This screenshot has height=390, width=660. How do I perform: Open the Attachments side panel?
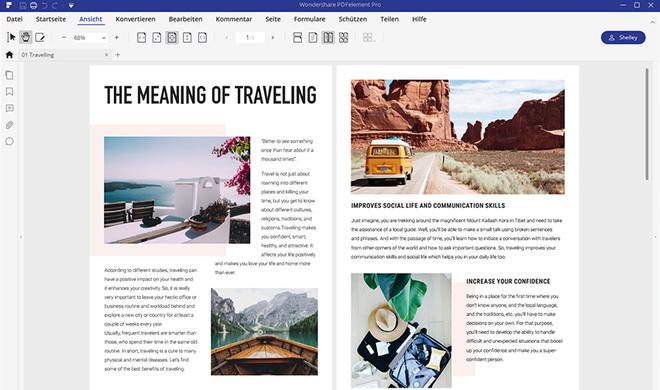coord(9,125)
